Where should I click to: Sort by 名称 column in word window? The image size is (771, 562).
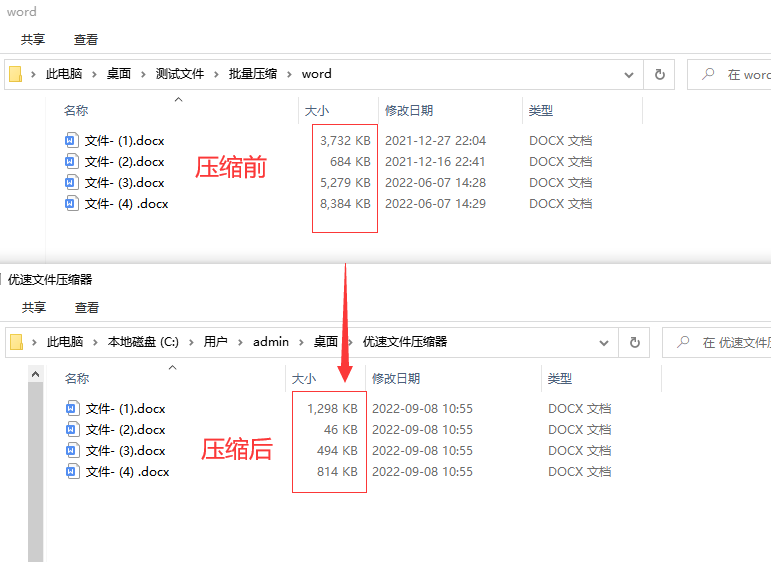(76, 111)
